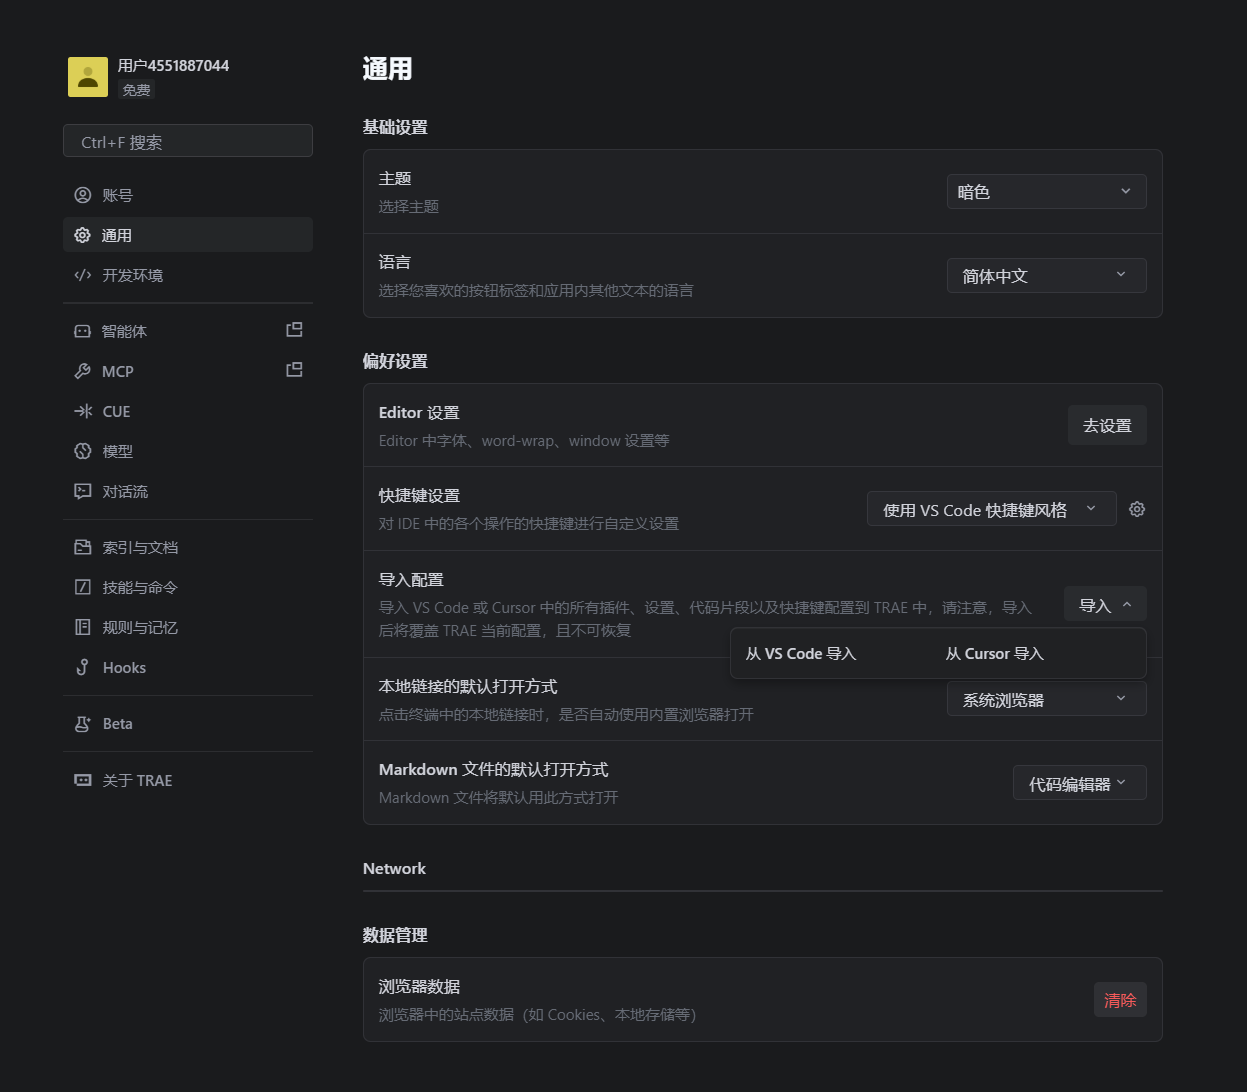Click the 快捷键设置 label

pyautogui.click(x=419, y=495)
